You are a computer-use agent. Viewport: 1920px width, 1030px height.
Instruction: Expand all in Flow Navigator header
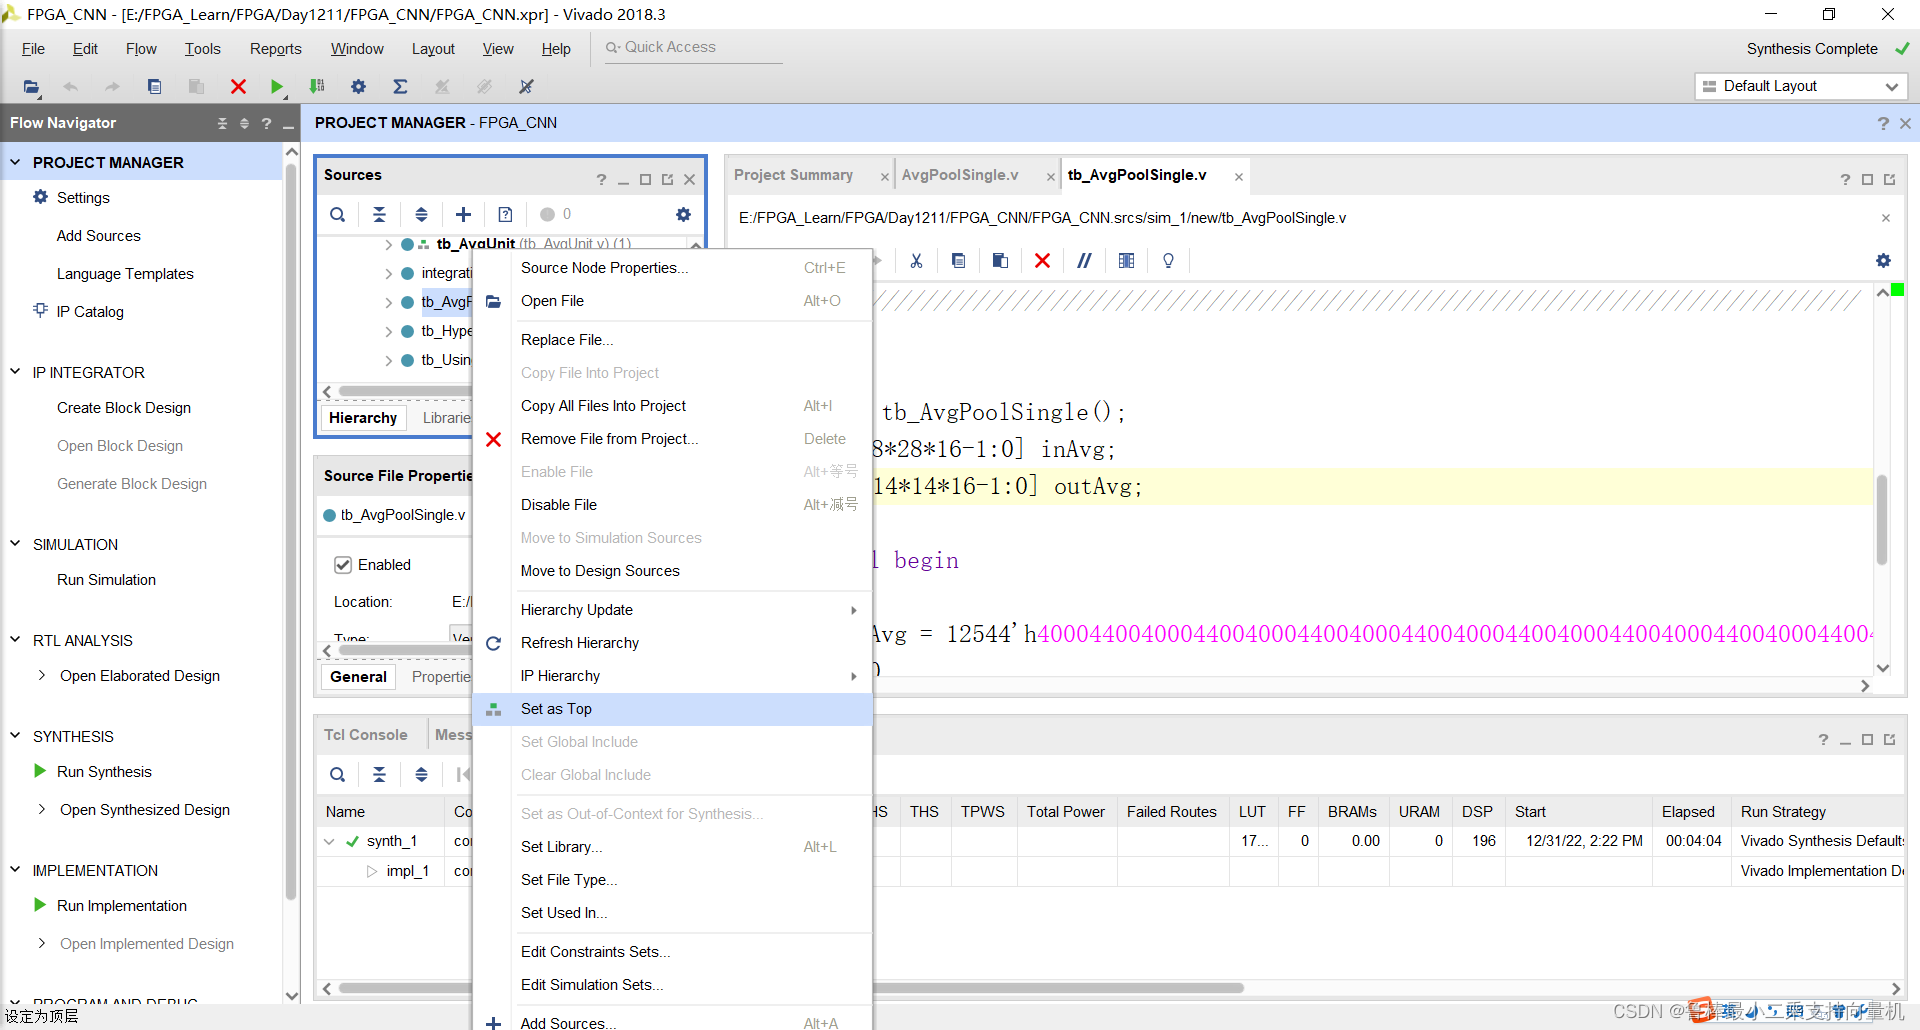(x=244, y=123)
